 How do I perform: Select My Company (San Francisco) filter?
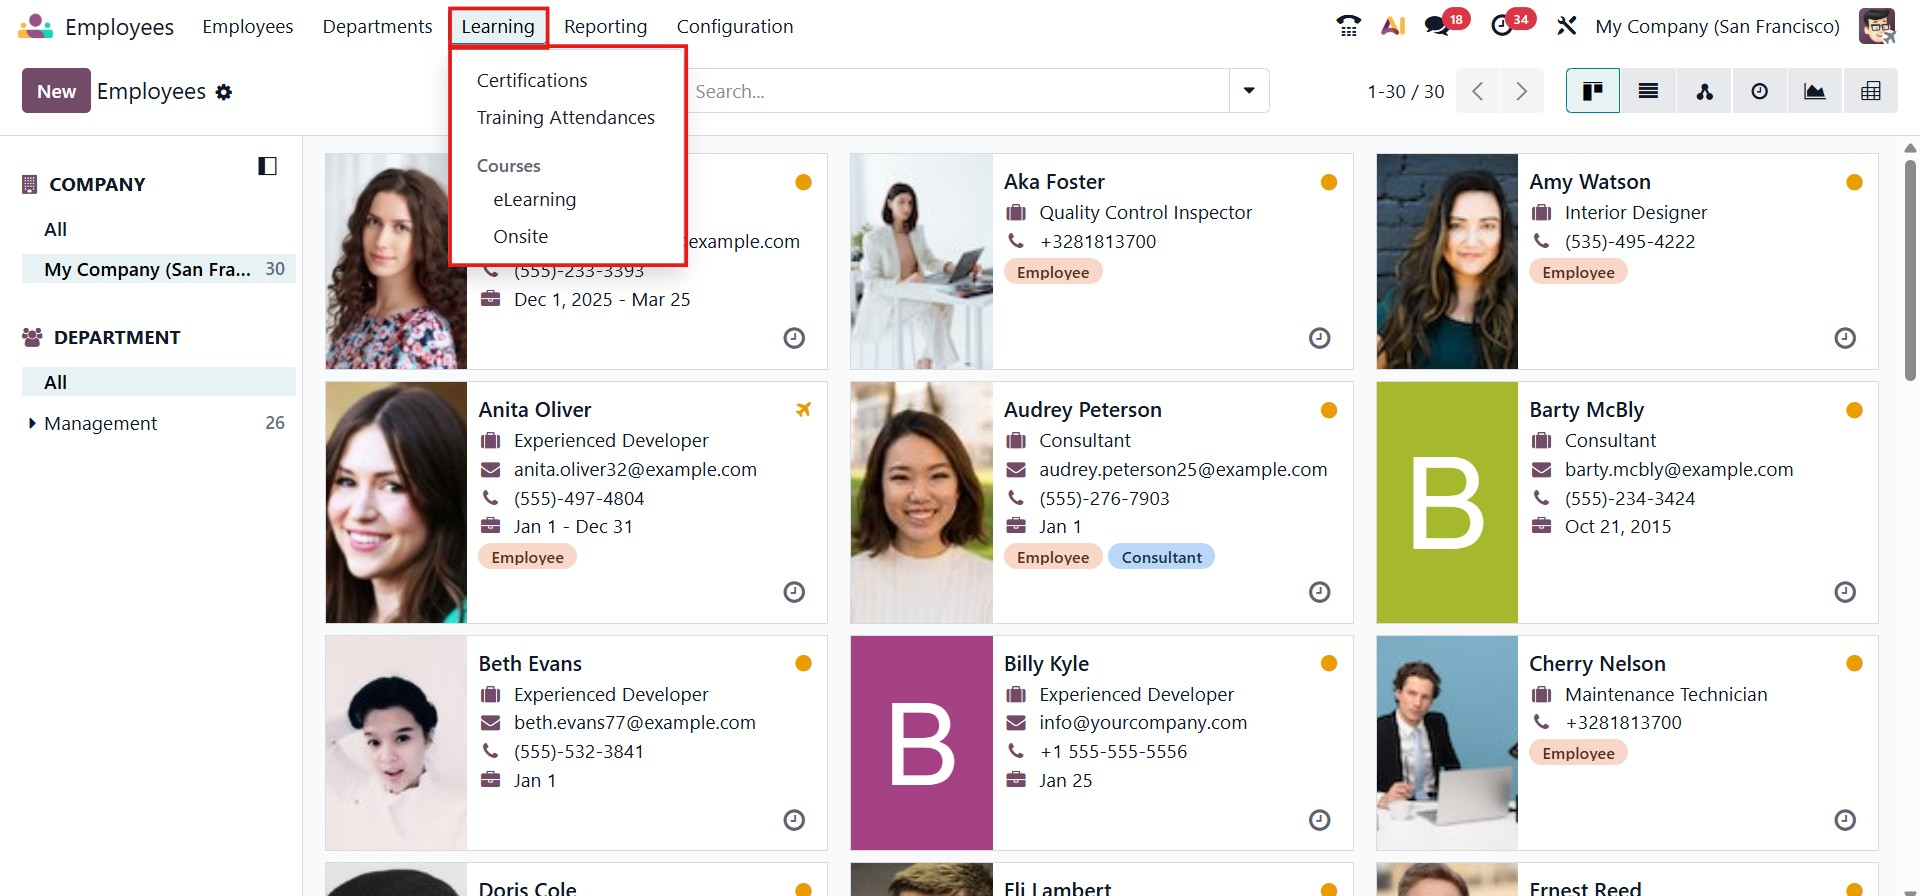147,270
